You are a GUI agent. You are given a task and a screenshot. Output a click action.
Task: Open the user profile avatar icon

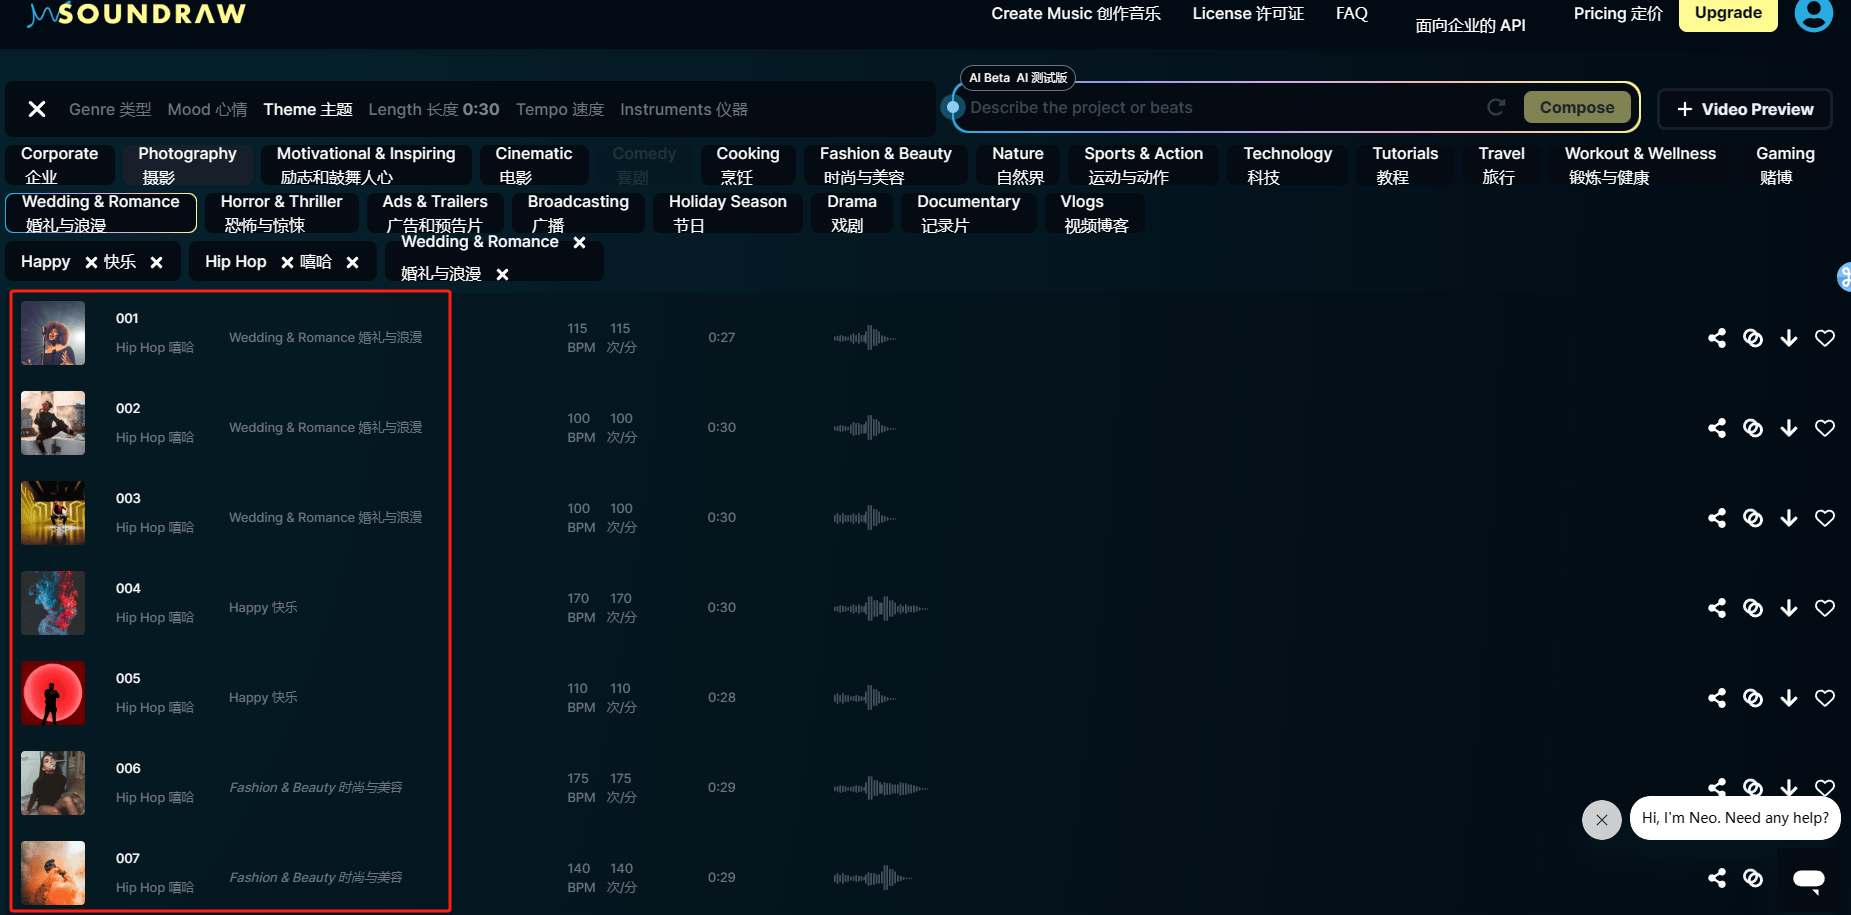pyautogui.click(x=1812, y=14)
